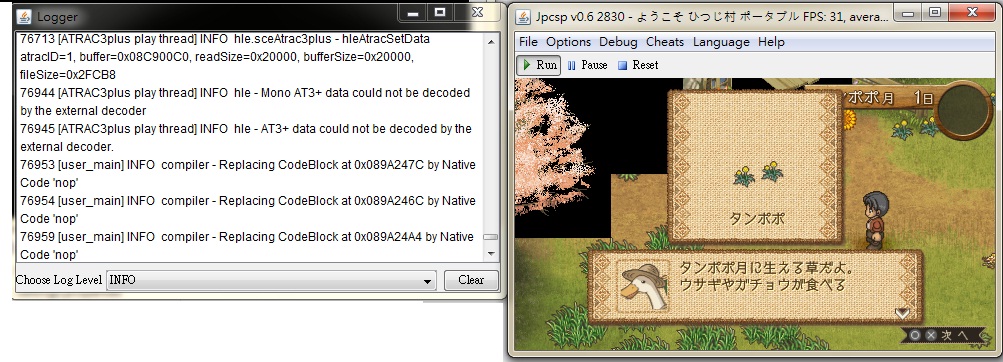Click the ウサギやガチョウが食べる dialog line
The height and width of the screenshot is (362, 1003).
coord(762,285)
